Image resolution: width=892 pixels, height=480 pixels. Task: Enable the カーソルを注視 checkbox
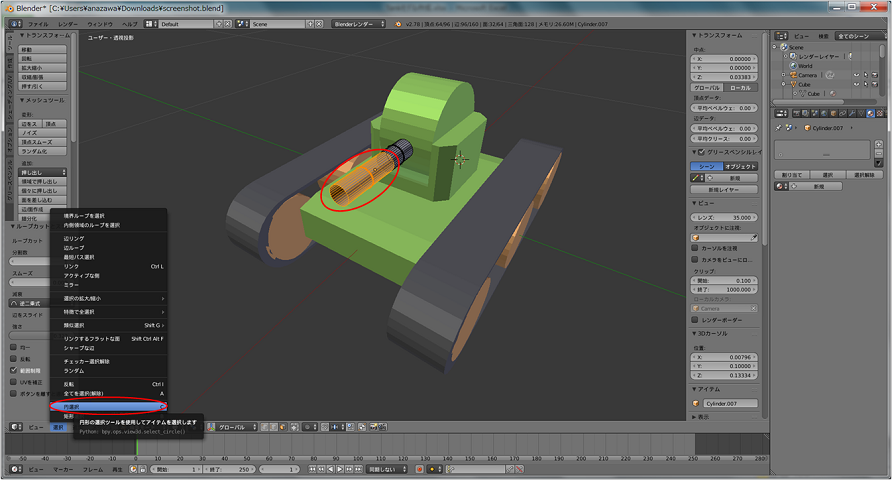click(696, 248)
